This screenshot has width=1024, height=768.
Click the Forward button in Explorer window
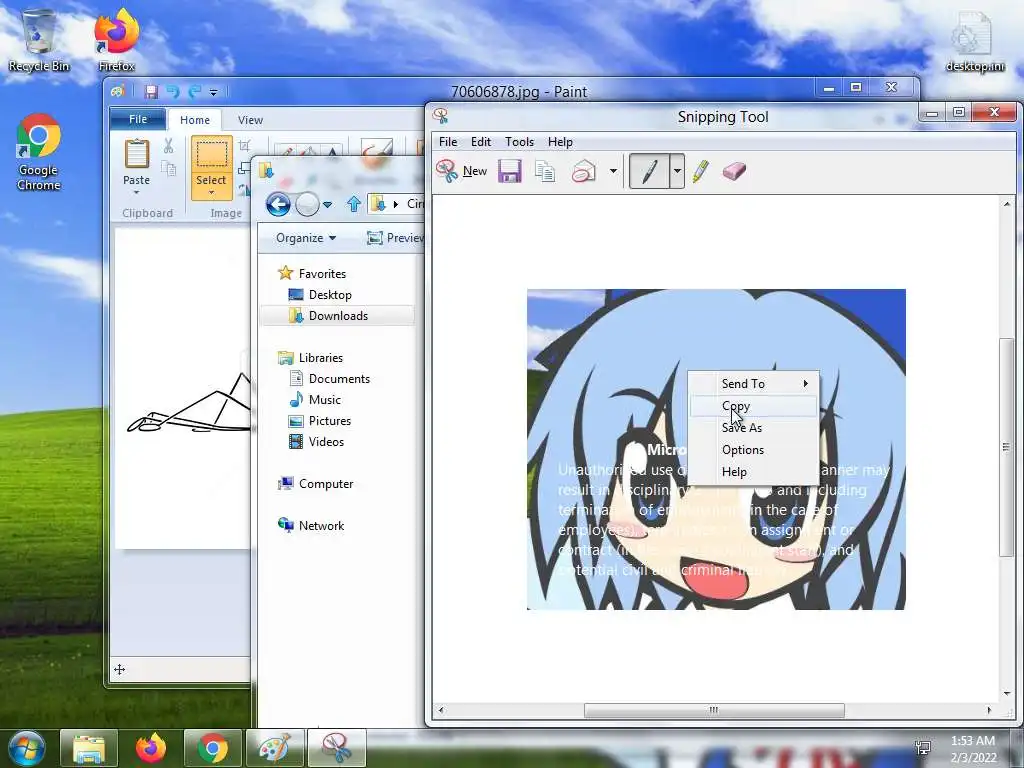tap(307, 204)
